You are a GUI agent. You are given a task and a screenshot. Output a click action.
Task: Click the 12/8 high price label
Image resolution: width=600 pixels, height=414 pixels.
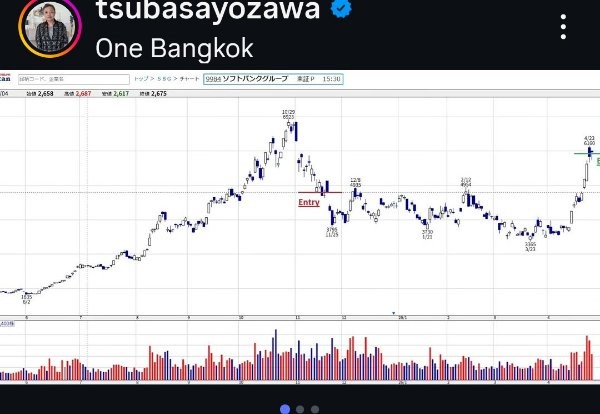pos(355,183)
